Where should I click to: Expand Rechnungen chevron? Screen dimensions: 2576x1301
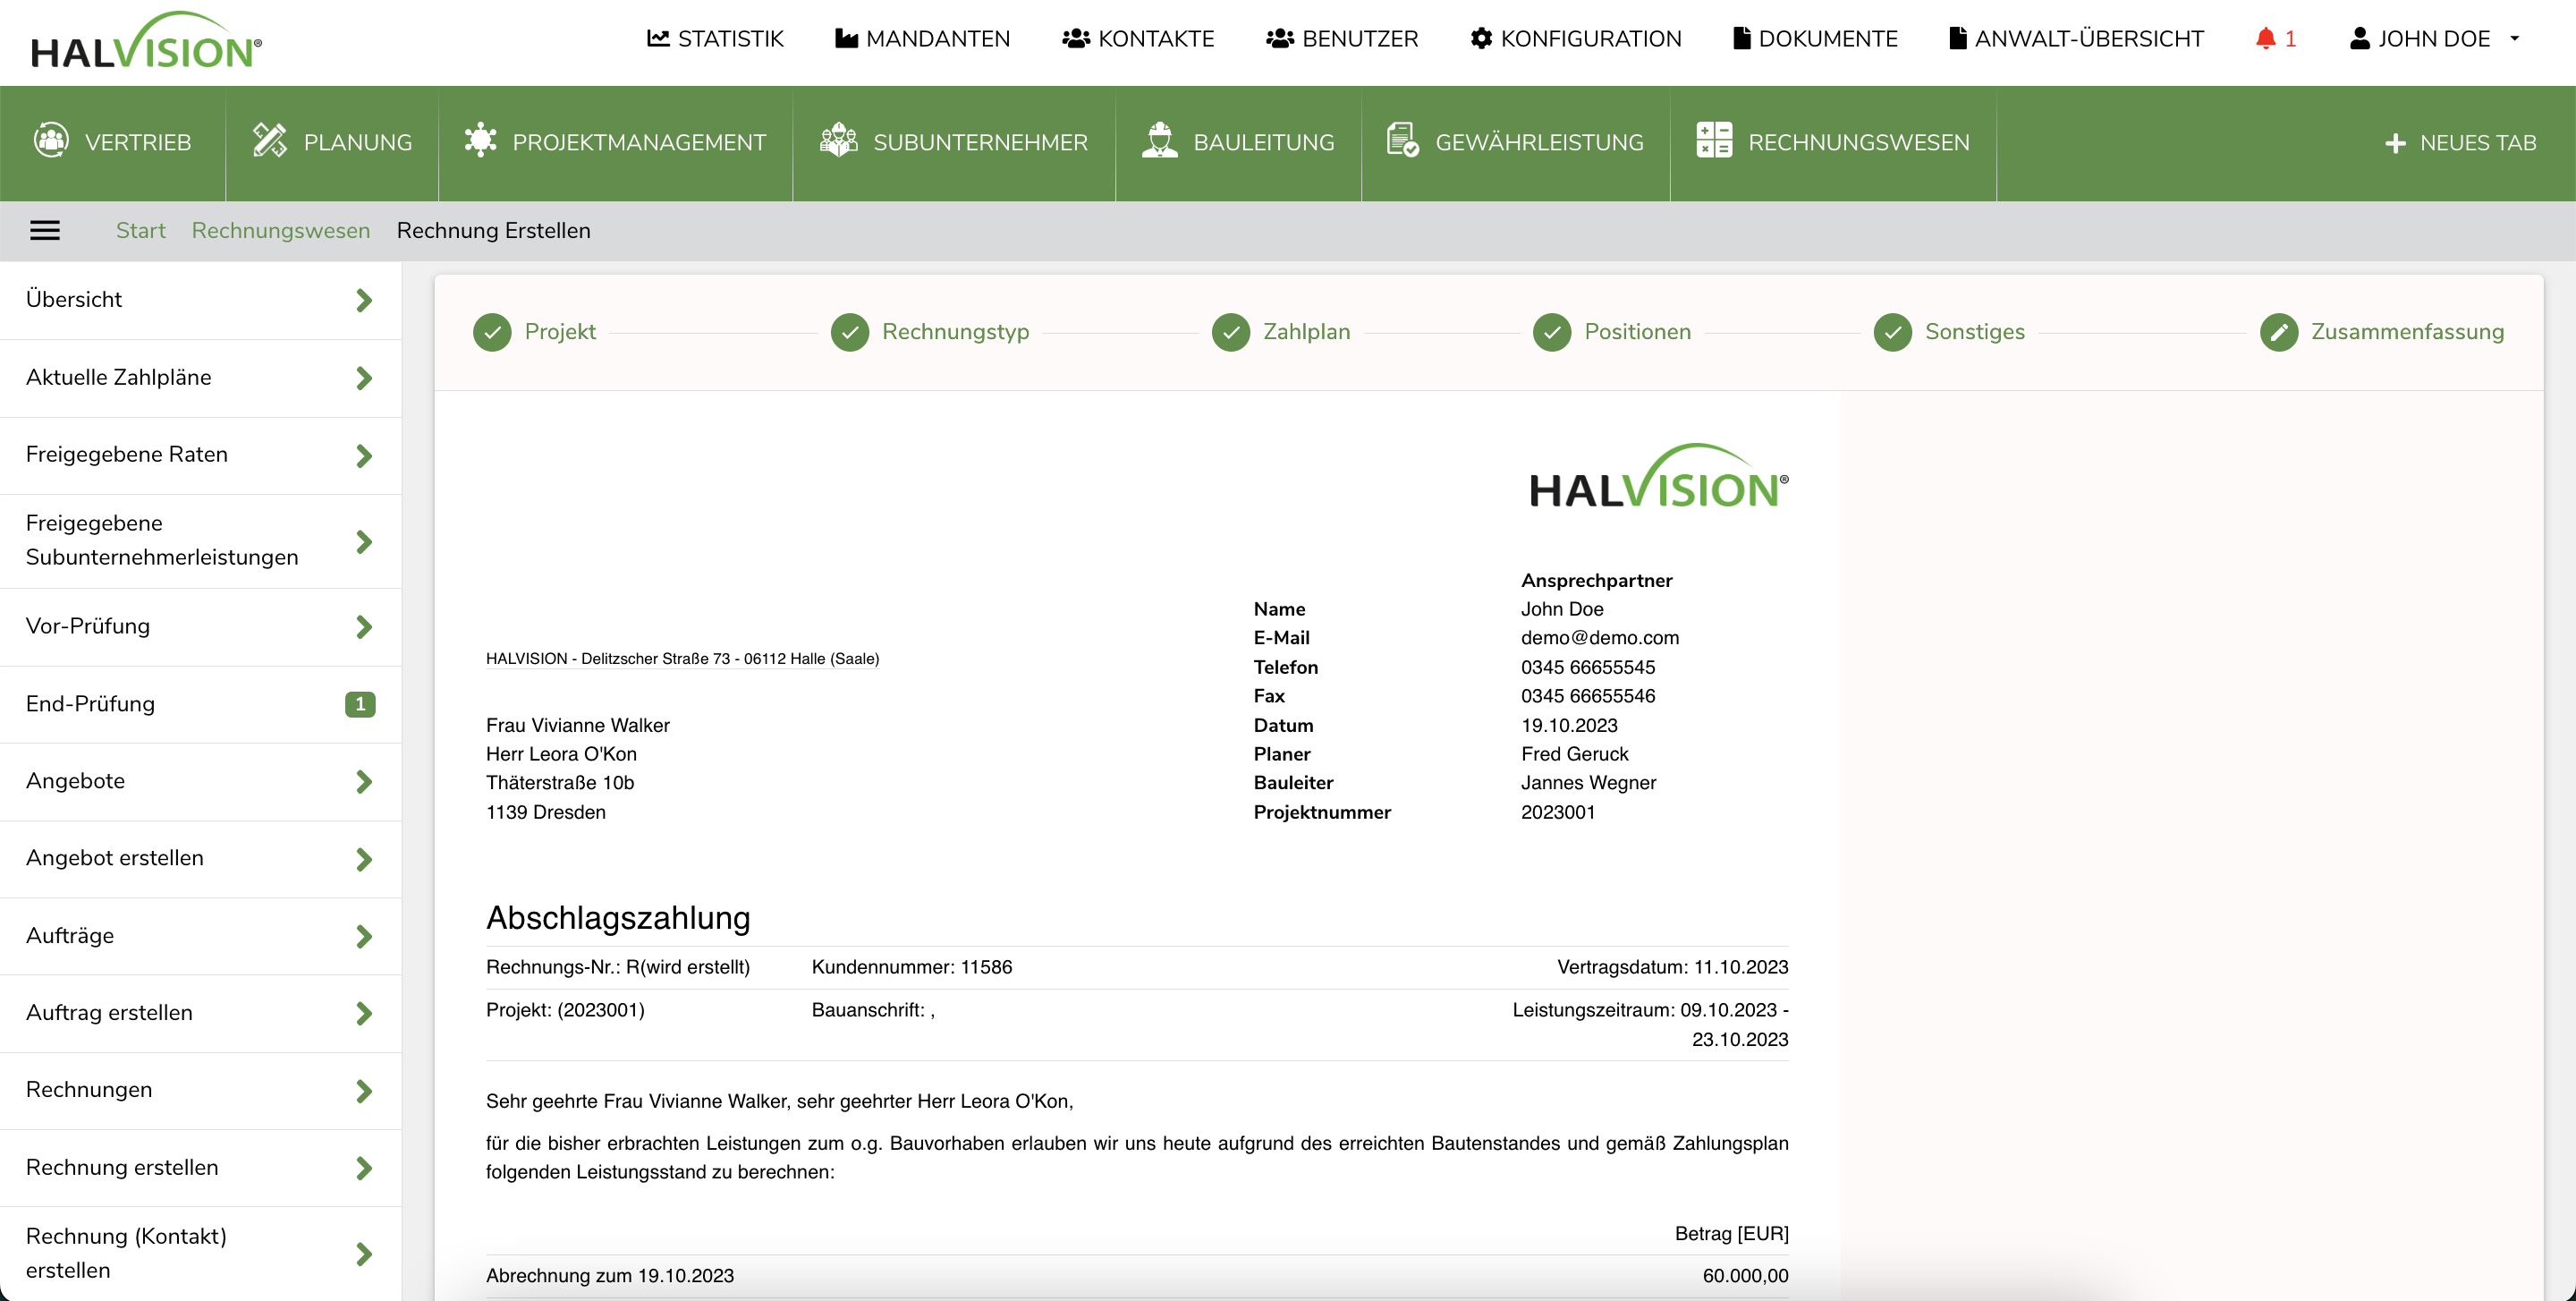(x=364, y=1091)
